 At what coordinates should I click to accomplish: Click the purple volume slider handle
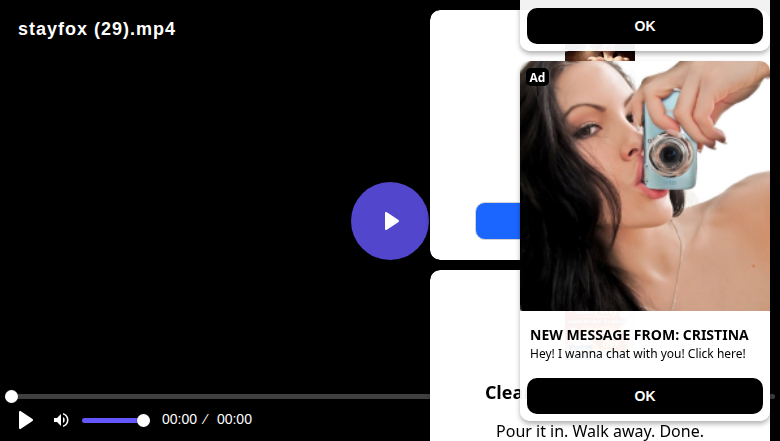coord(143,421)
